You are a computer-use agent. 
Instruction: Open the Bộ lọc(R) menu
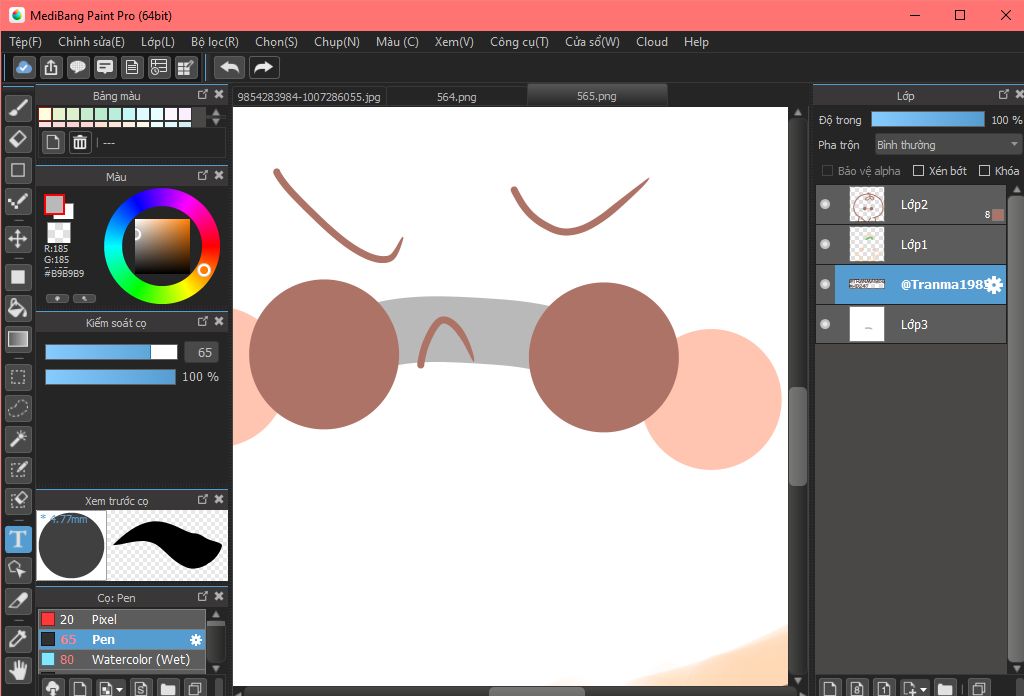[x=214, y=42]
